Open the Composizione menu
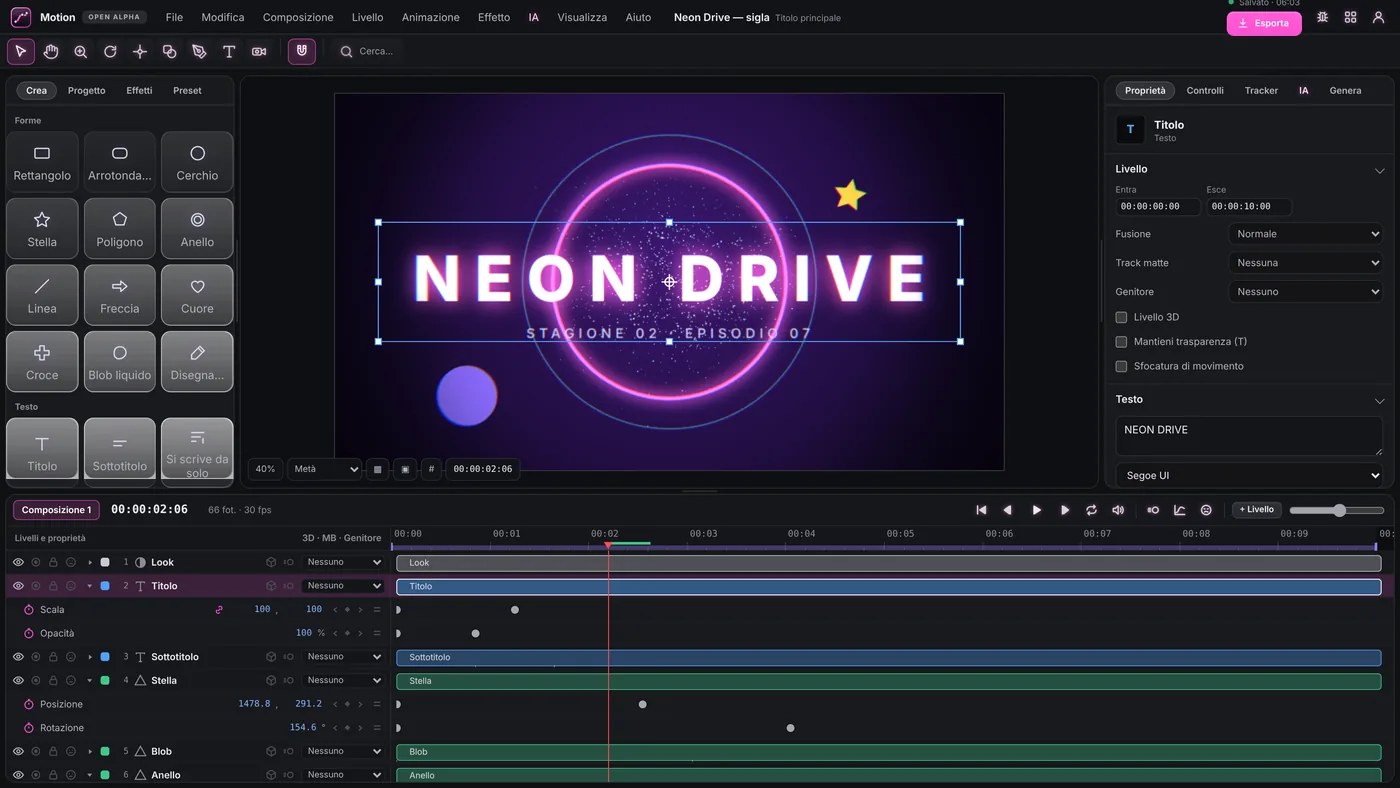This screenshot has height=788, width=1400. (298, 18)
